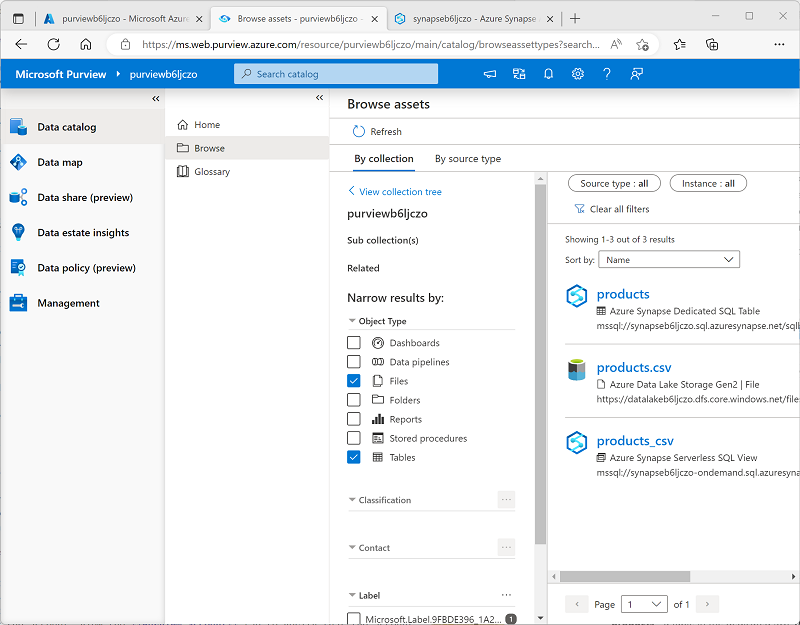
Task: View site information lock icon
Action: [125, 45]
